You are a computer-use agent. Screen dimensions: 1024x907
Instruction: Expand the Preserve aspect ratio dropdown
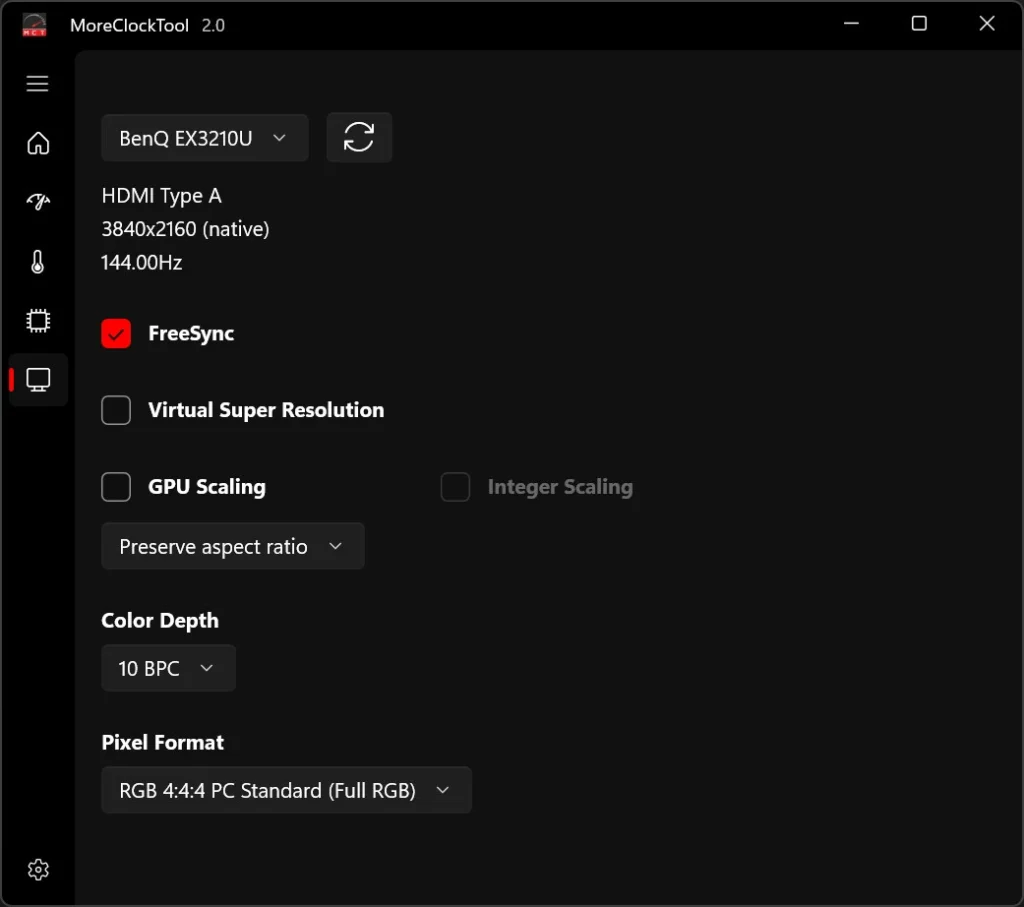pyautogui.click(x=232, y=547)
